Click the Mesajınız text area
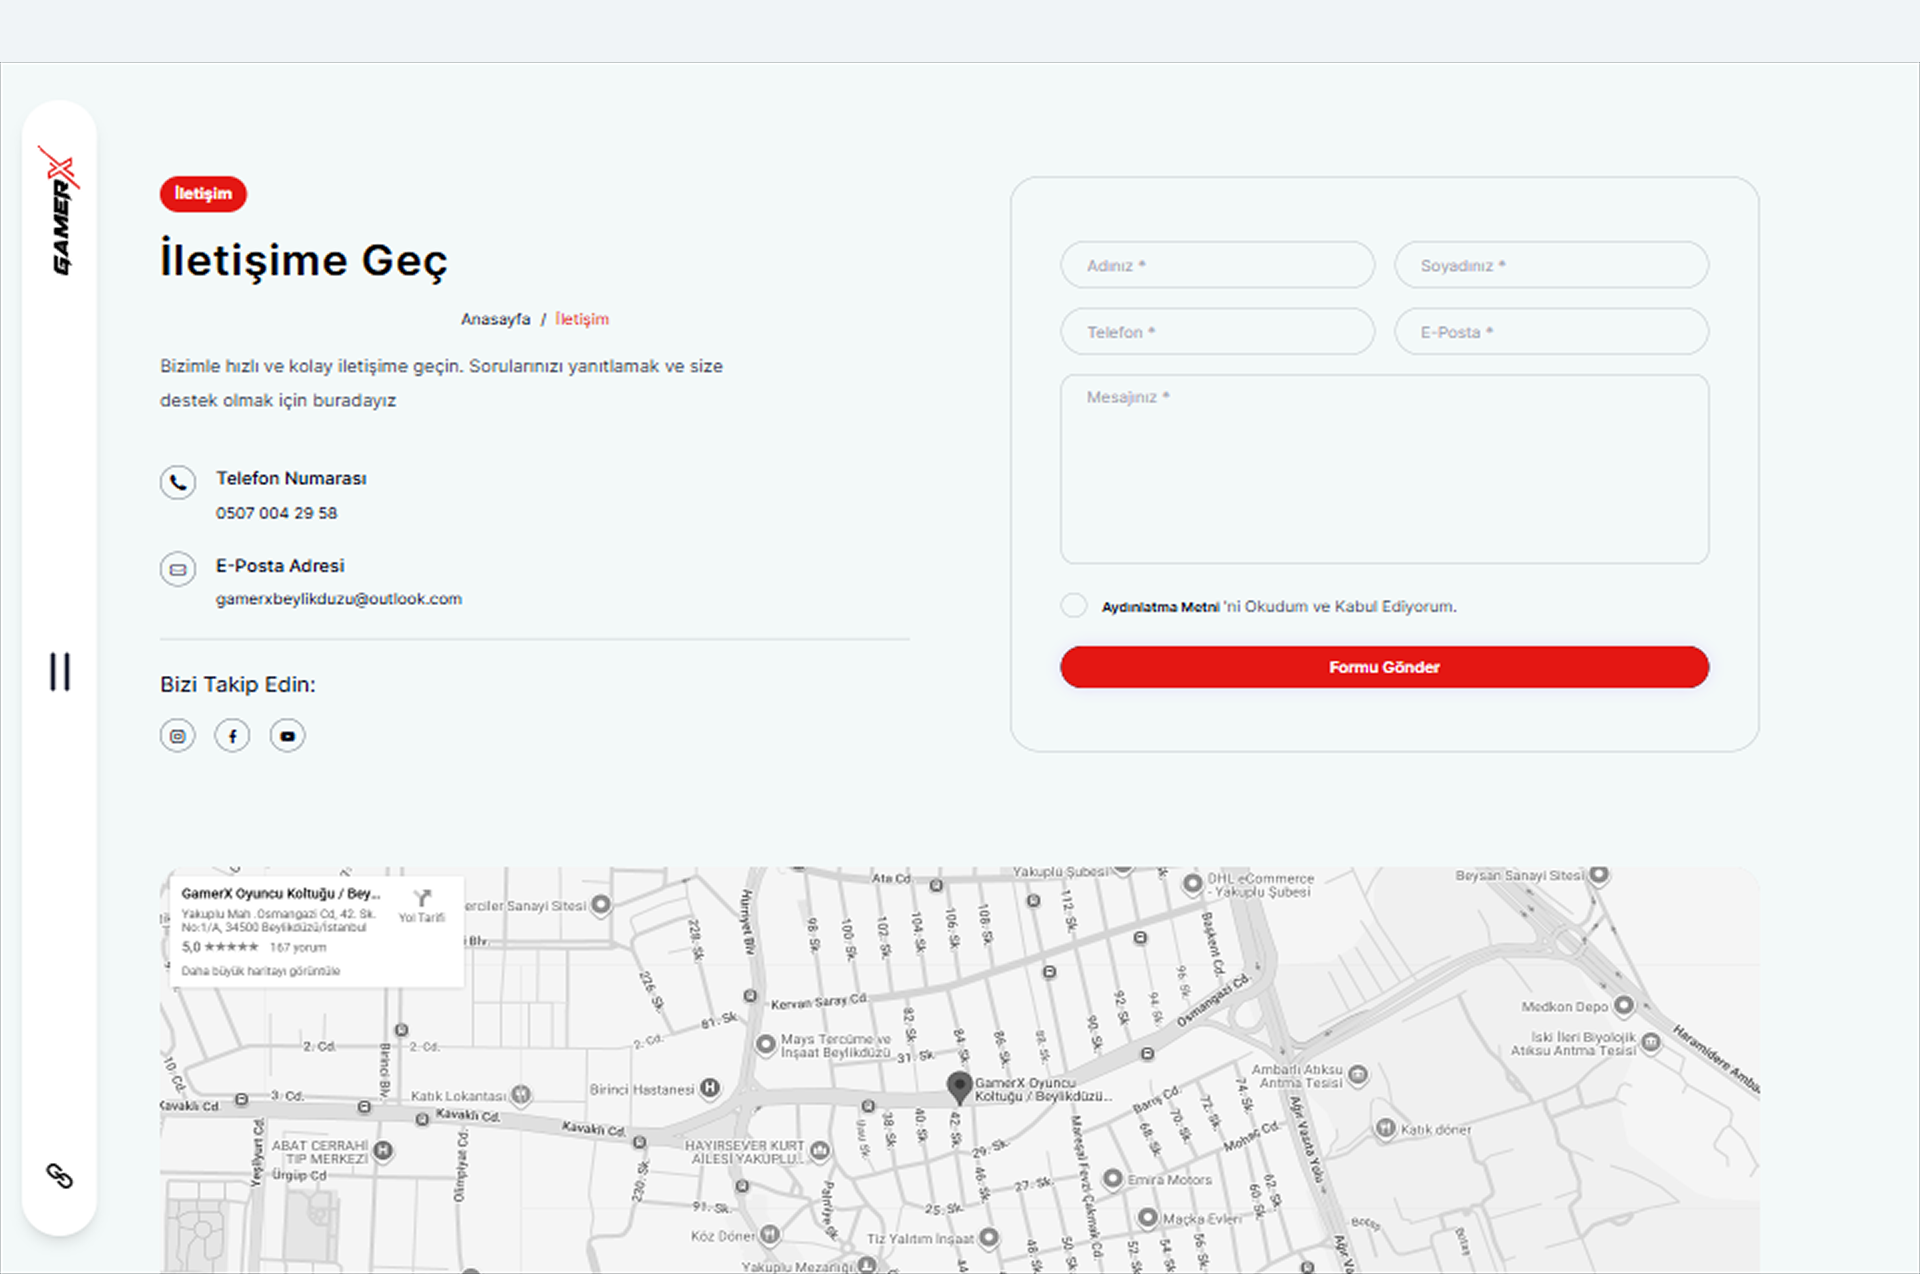The height and width of the screenshot is (1274, 1920). 1384,468
